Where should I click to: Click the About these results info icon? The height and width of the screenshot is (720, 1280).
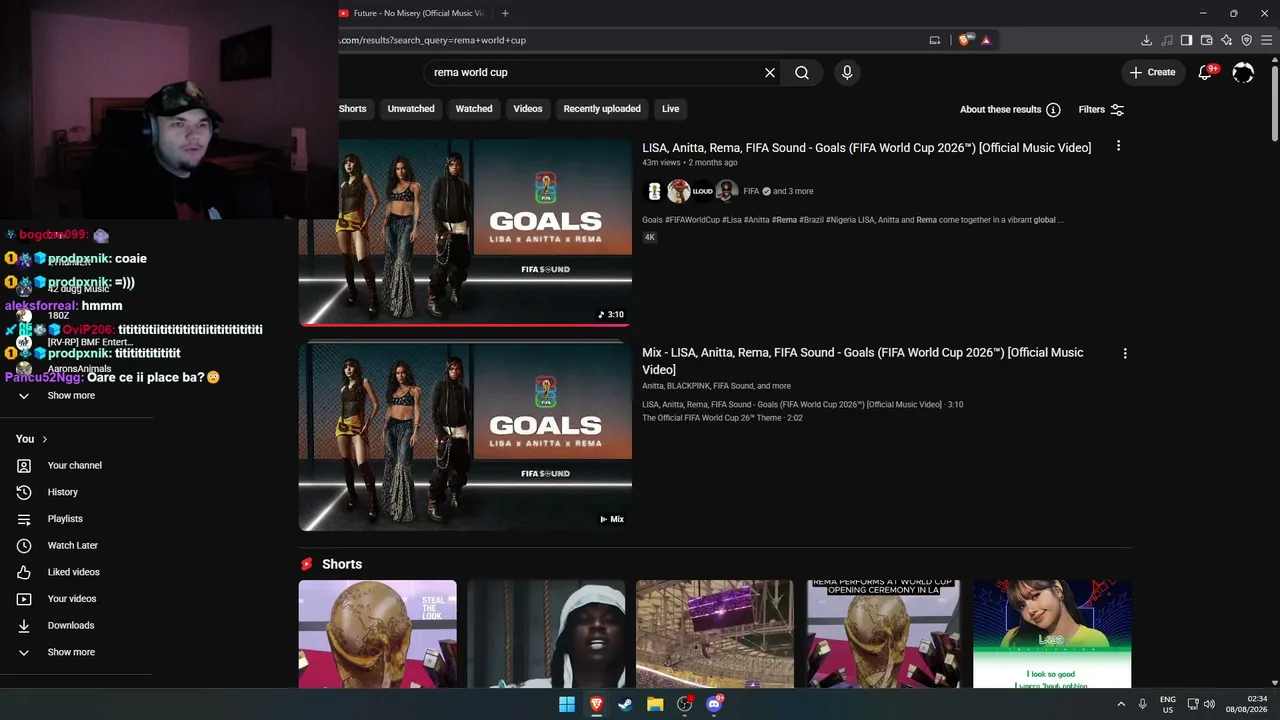click(1053, 110)
